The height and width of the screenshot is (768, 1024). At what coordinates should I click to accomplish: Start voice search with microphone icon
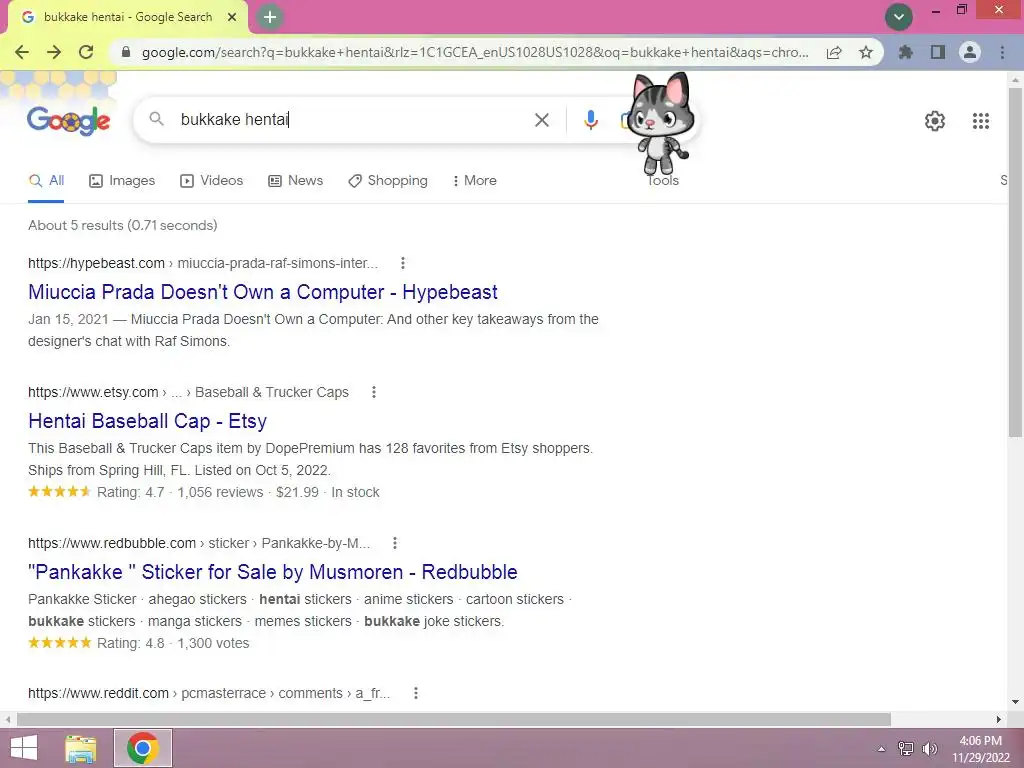pos(590,120)
